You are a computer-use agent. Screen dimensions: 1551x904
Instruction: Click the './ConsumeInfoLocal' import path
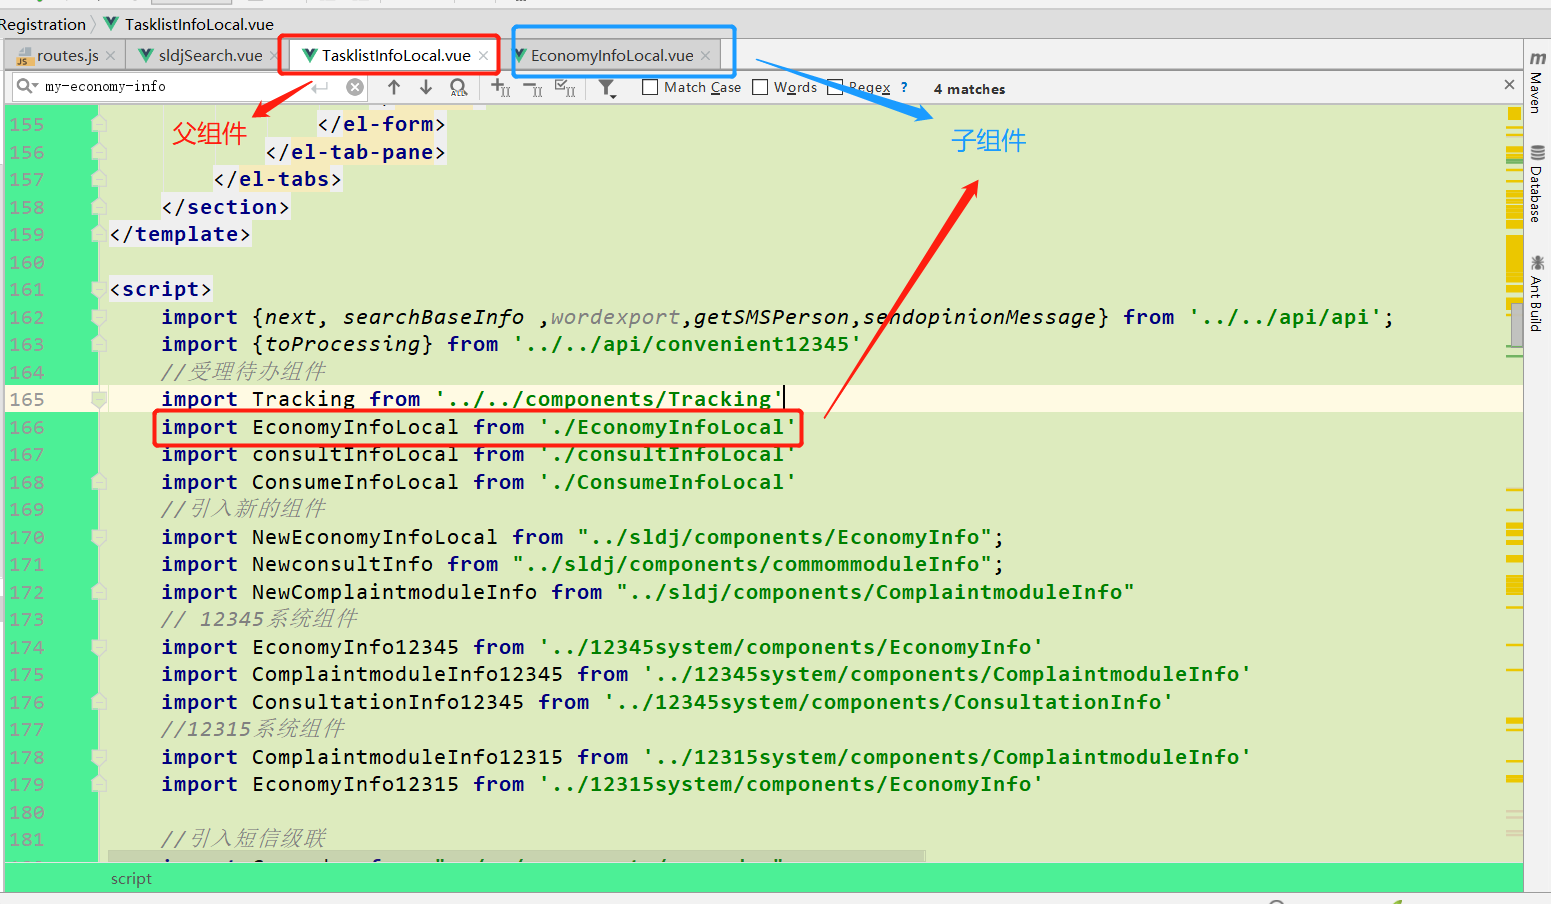(x=668, y=482)
